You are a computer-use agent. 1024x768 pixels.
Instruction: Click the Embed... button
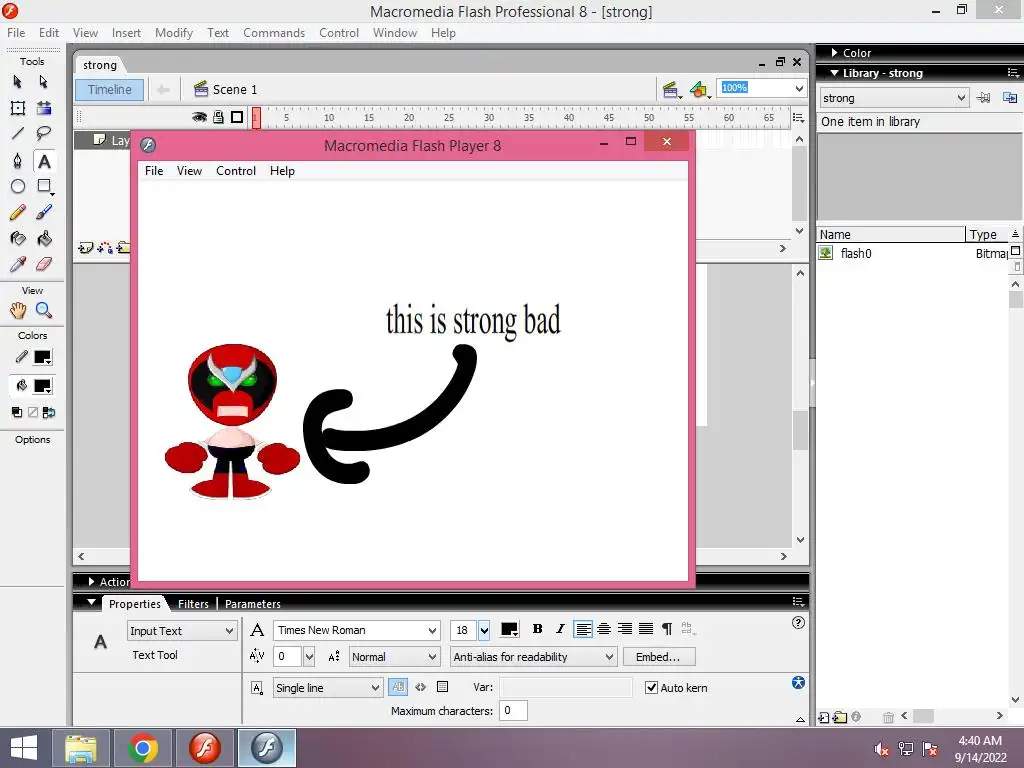point(658,657)
